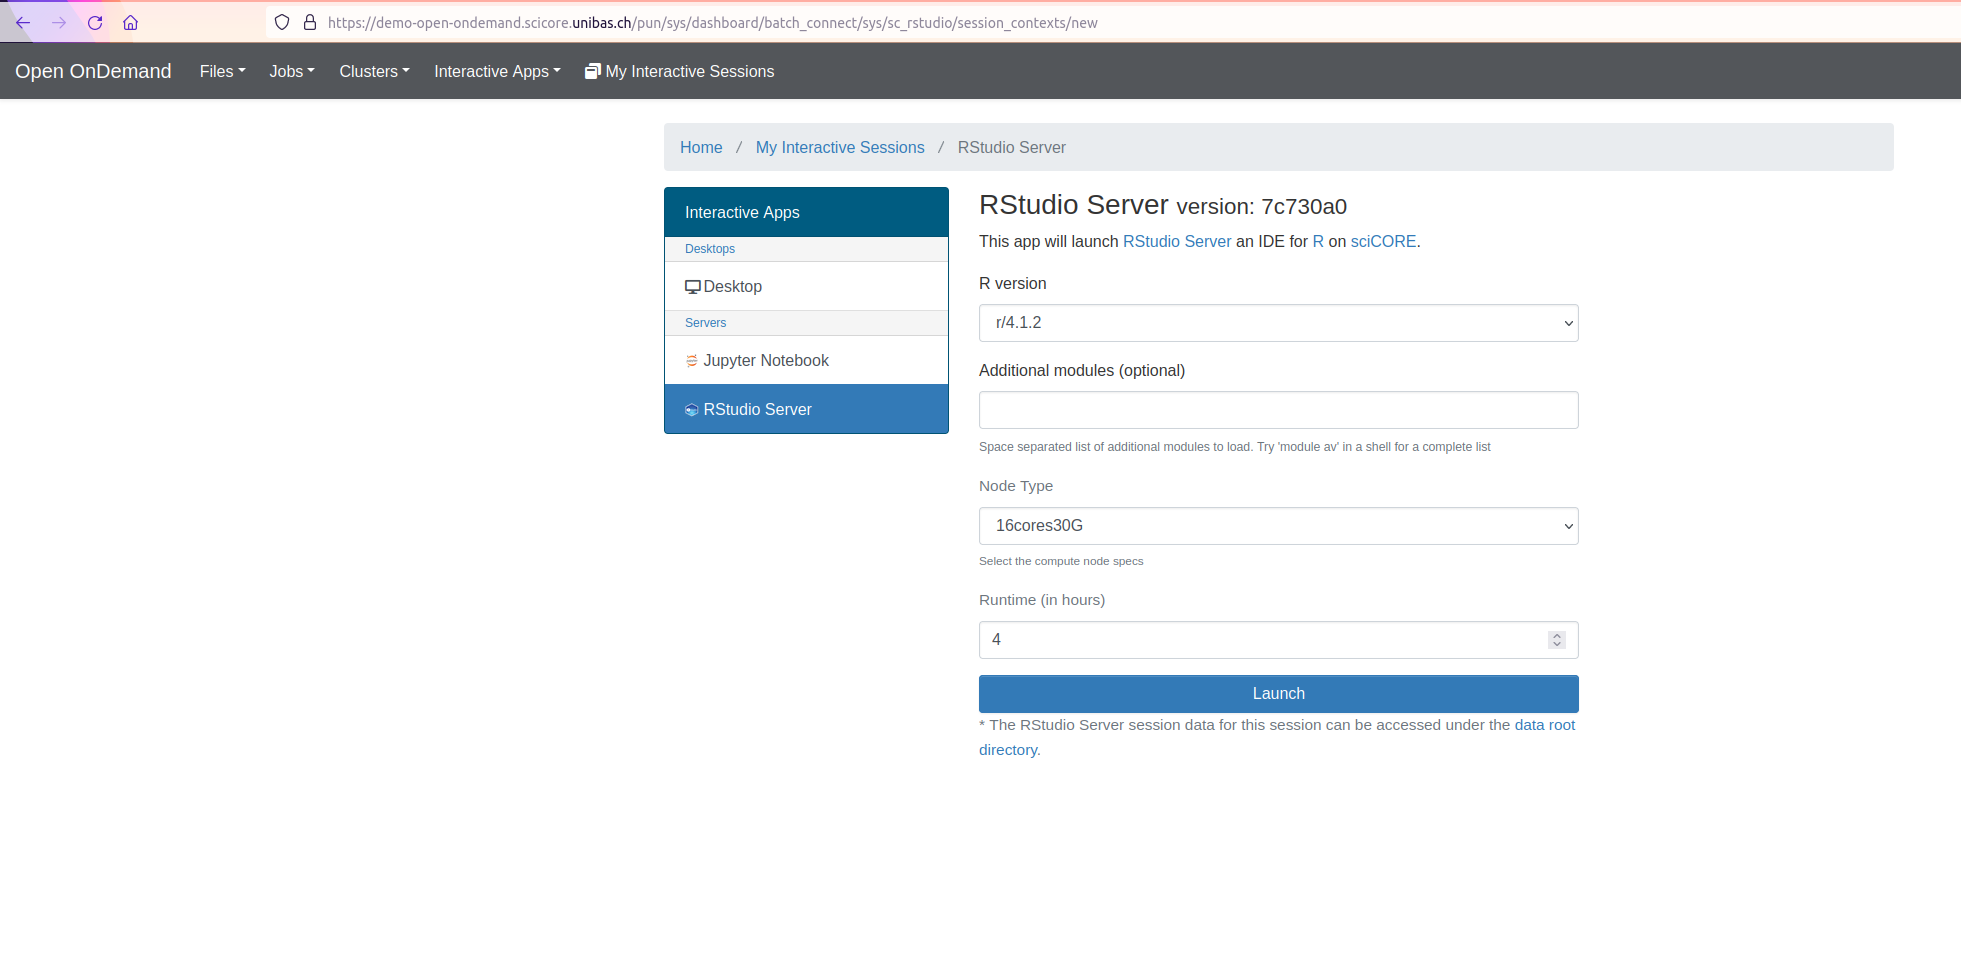Click the shield tracking protection icon
This screenshot has height=957, width=1961.
click(x=282, y=23)
